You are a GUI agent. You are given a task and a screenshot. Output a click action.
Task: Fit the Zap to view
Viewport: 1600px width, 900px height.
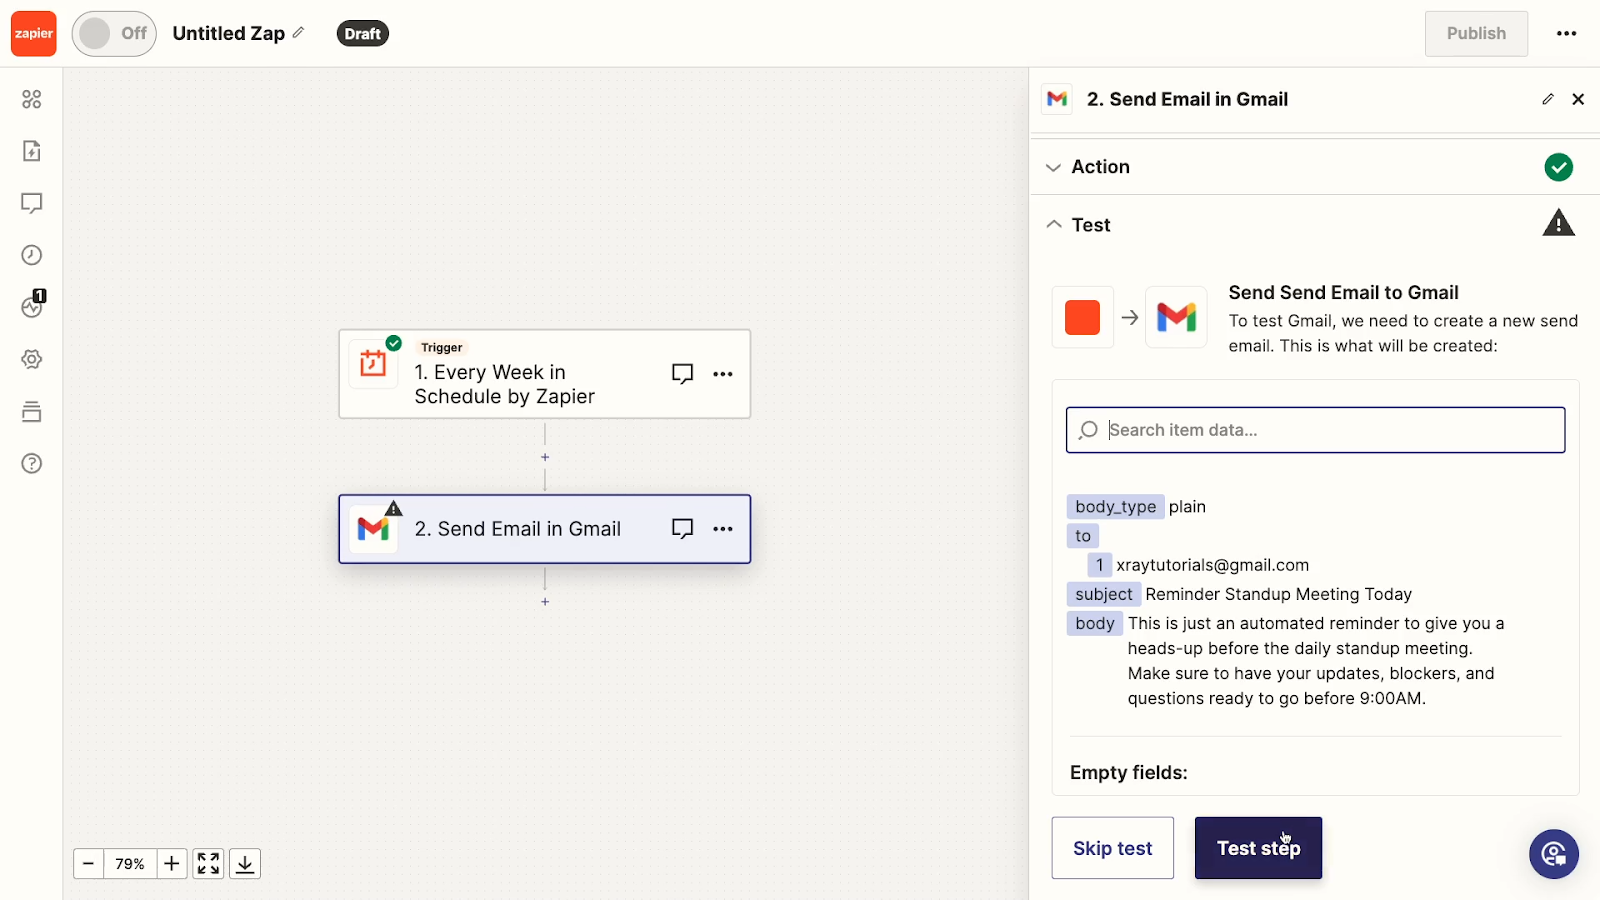point(208,864)
